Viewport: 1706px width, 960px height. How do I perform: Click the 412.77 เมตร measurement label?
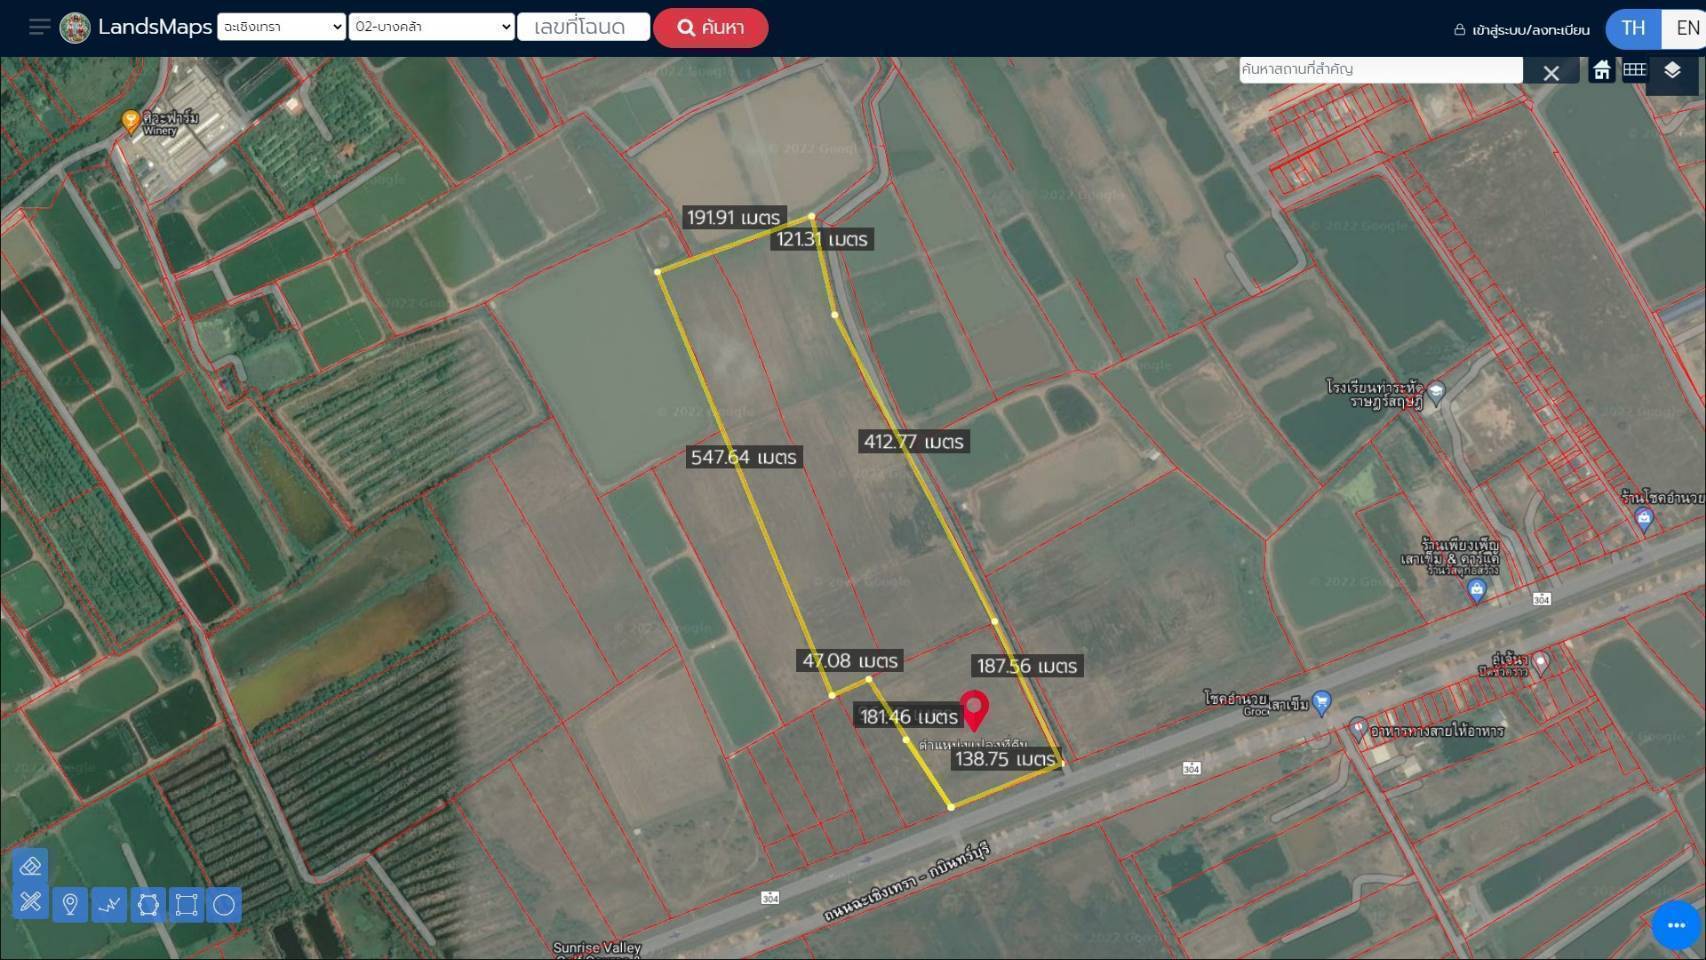[x=913, y=441]
